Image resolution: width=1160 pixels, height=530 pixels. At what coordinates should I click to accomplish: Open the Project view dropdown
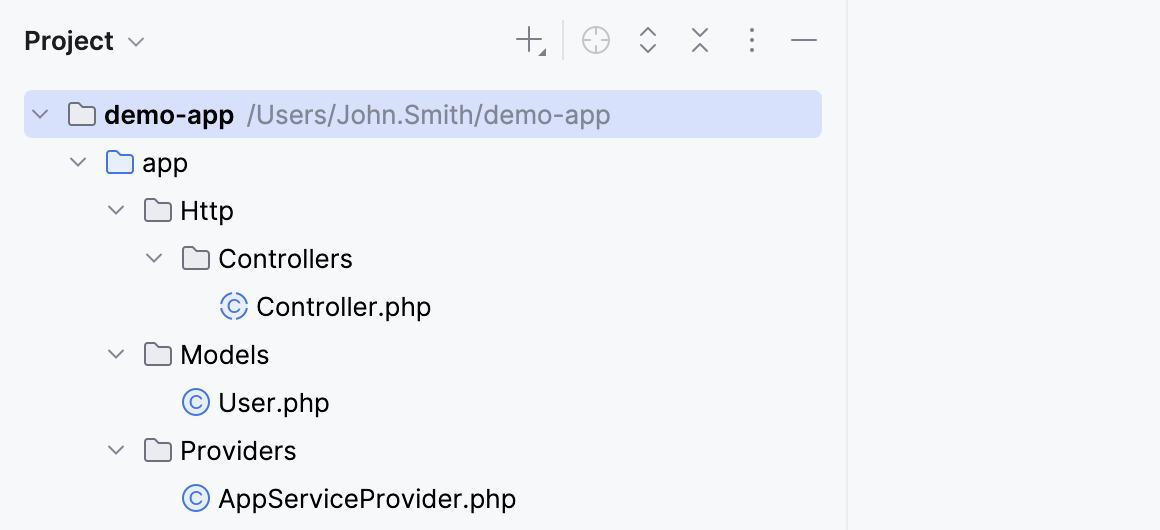(x=137, y=42)
